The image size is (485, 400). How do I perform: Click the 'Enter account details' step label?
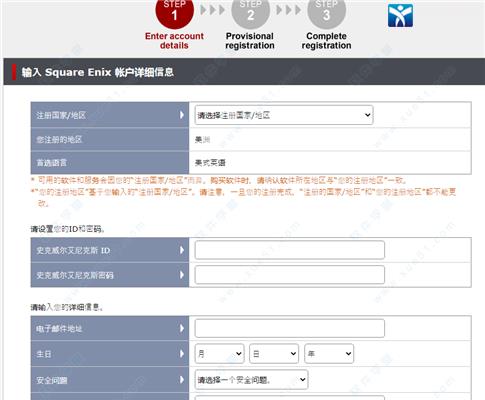tap(174, 41)
